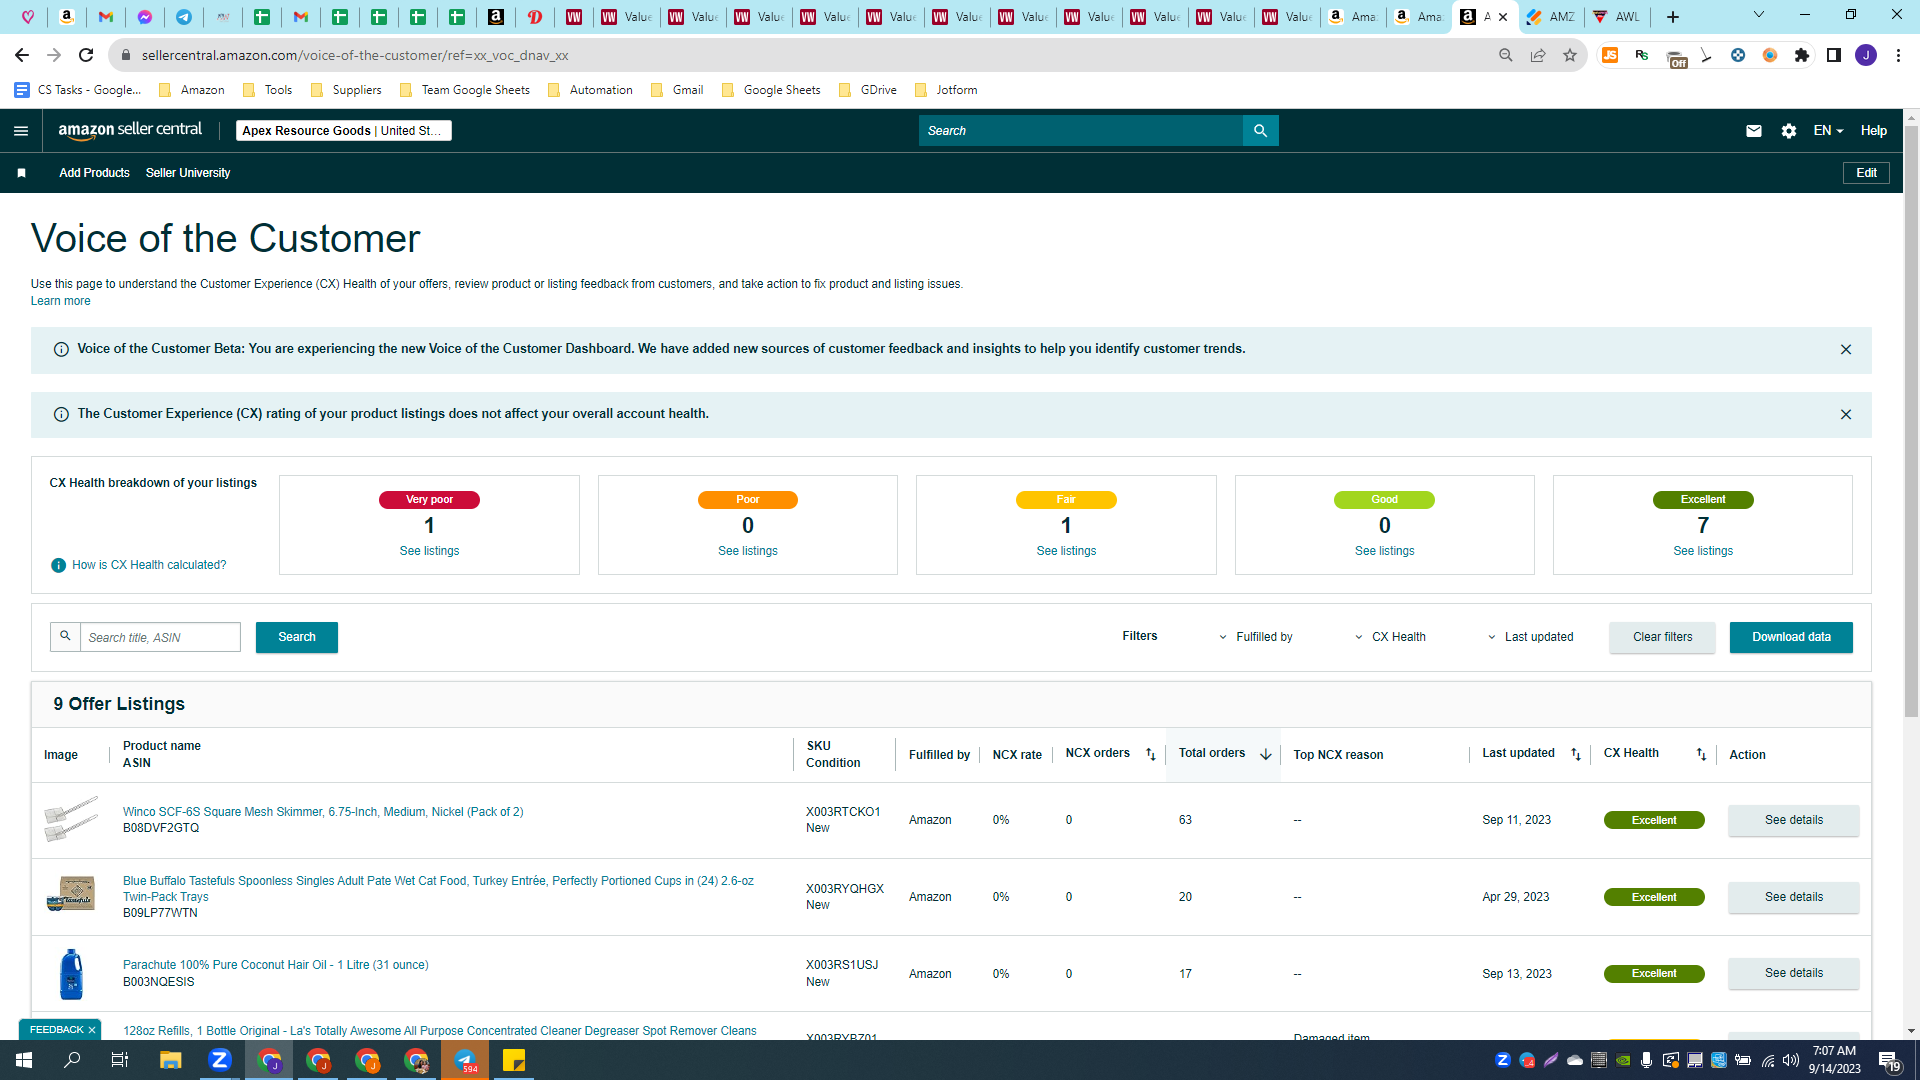Open the browser extensions puzzle icon
This screenshot has height=1080, width=1920.
1802,55
